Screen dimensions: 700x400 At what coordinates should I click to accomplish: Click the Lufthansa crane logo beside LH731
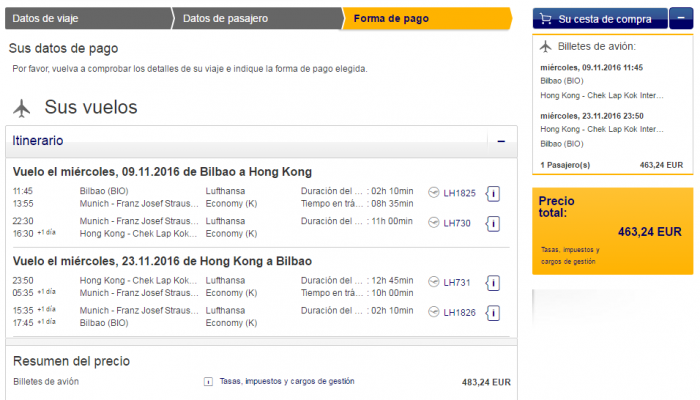(x=433, y=282)
